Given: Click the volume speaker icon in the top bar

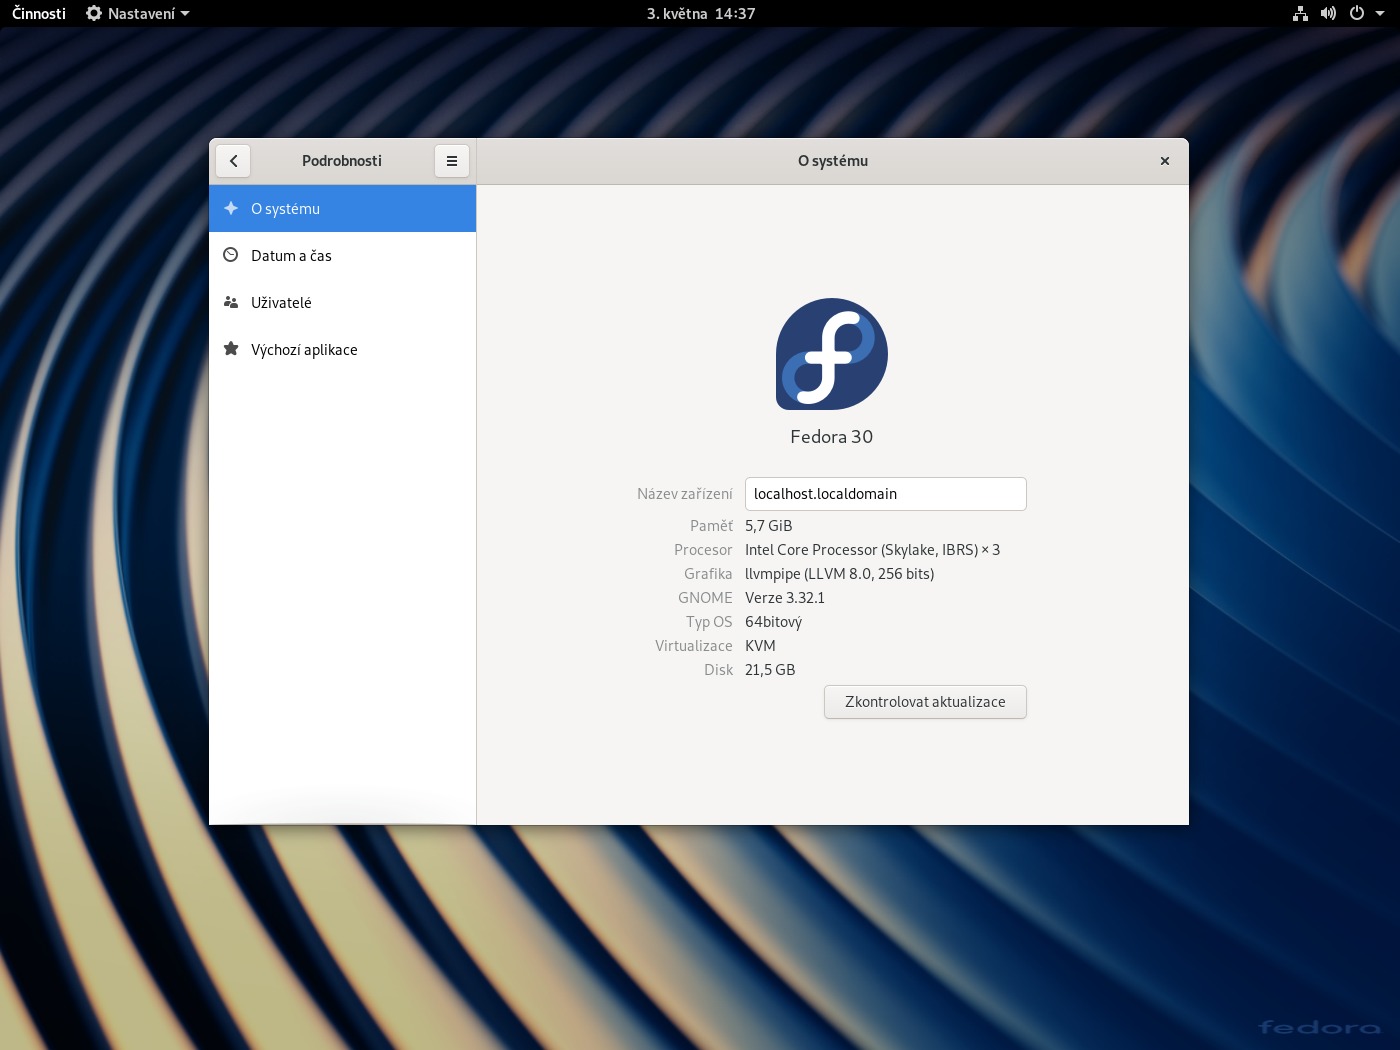Looking at the screenshot, I should pyautogui.click(x=1328, y=14).
